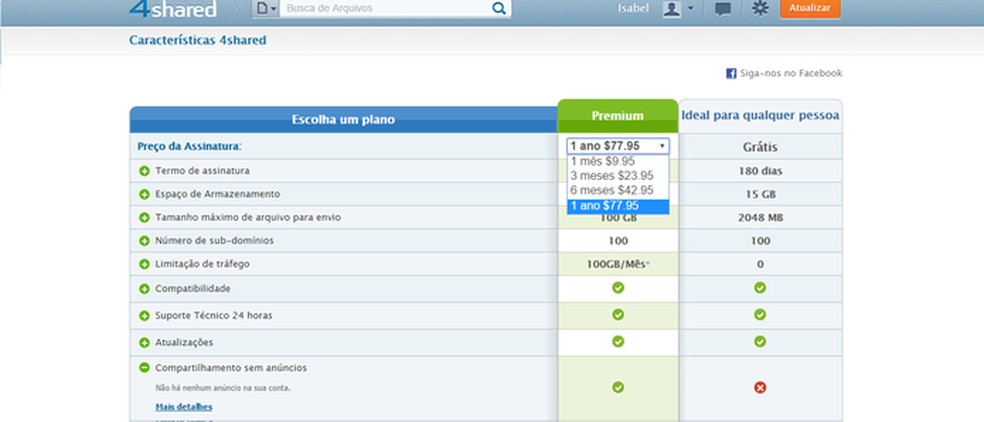Expand the Limitação de tráfego row

(144, 264)
